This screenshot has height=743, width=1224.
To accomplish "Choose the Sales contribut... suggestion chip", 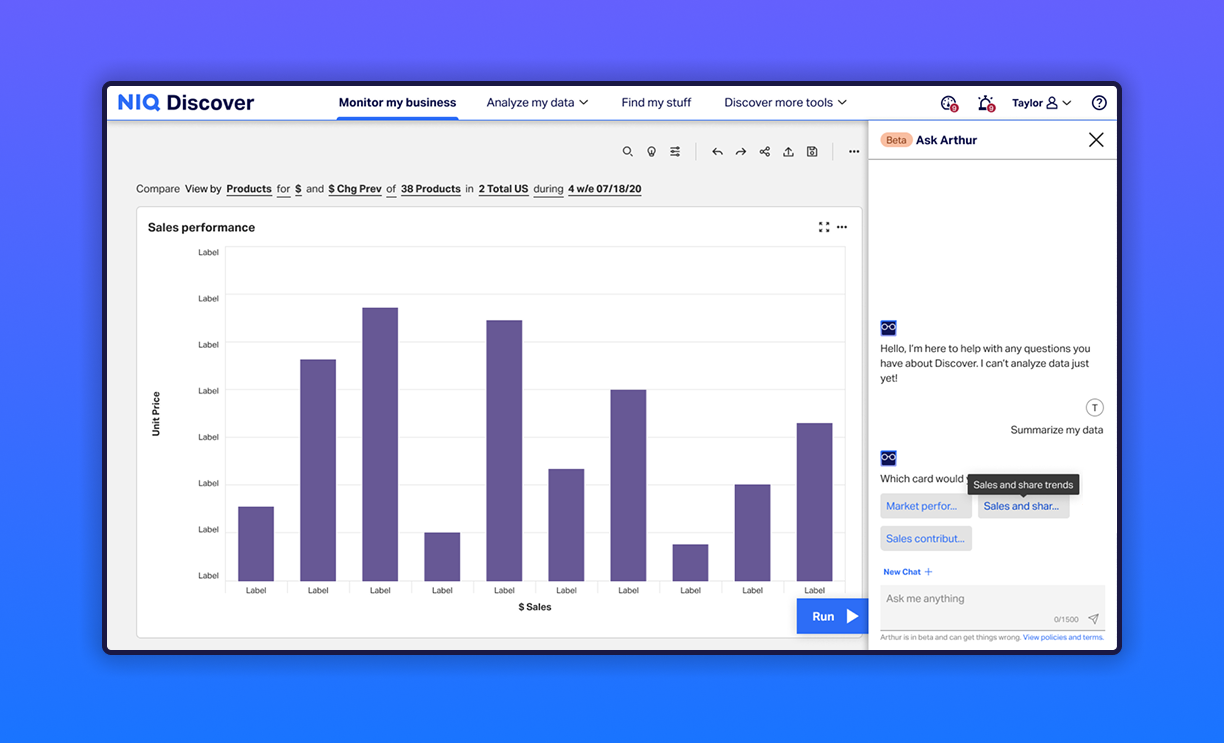I will click(x=926, y=538).
